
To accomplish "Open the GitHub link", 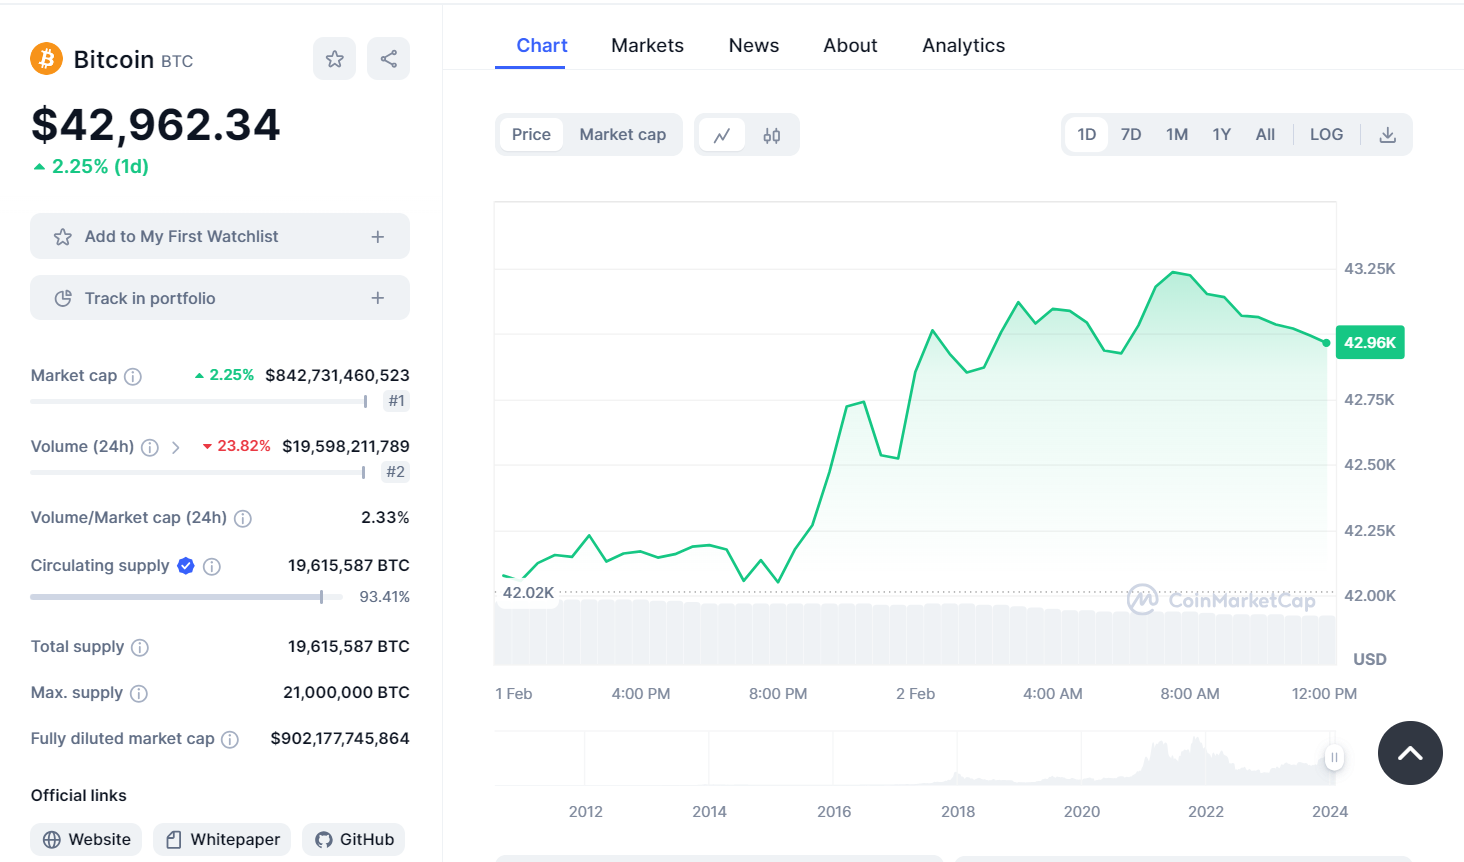I will click(354, 840).
